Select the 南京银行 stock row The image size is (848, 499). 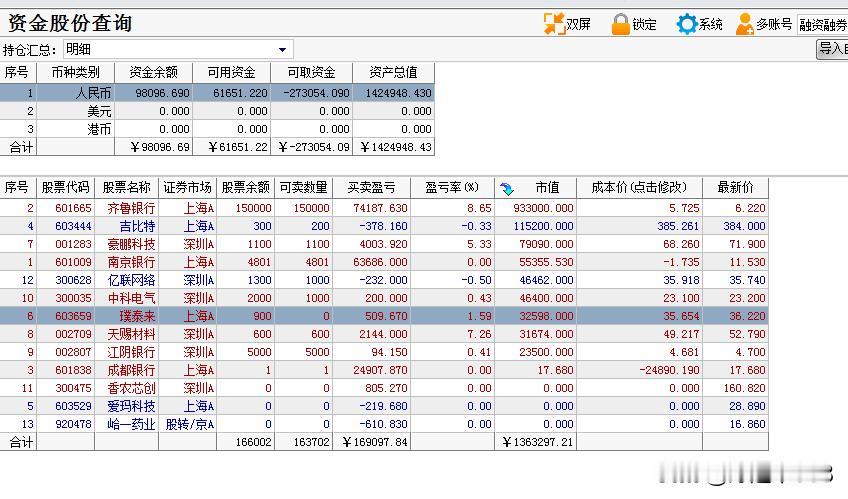[384, 262]
